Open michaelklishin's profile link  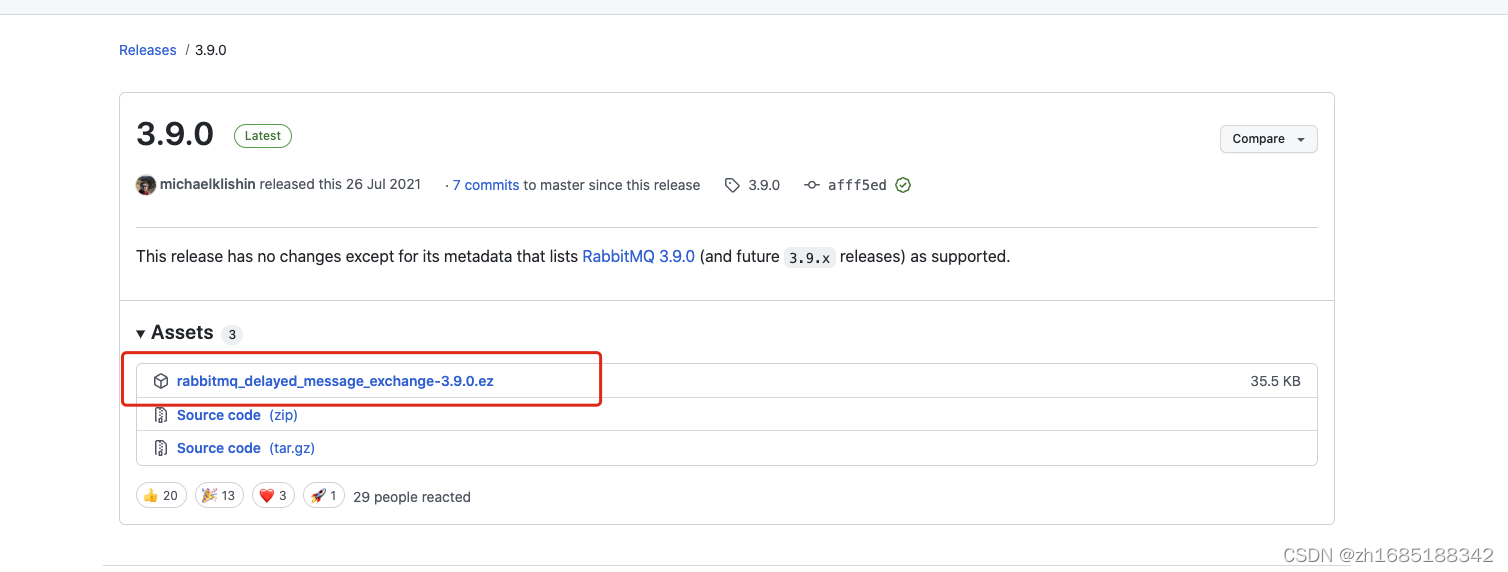[208, 185]
